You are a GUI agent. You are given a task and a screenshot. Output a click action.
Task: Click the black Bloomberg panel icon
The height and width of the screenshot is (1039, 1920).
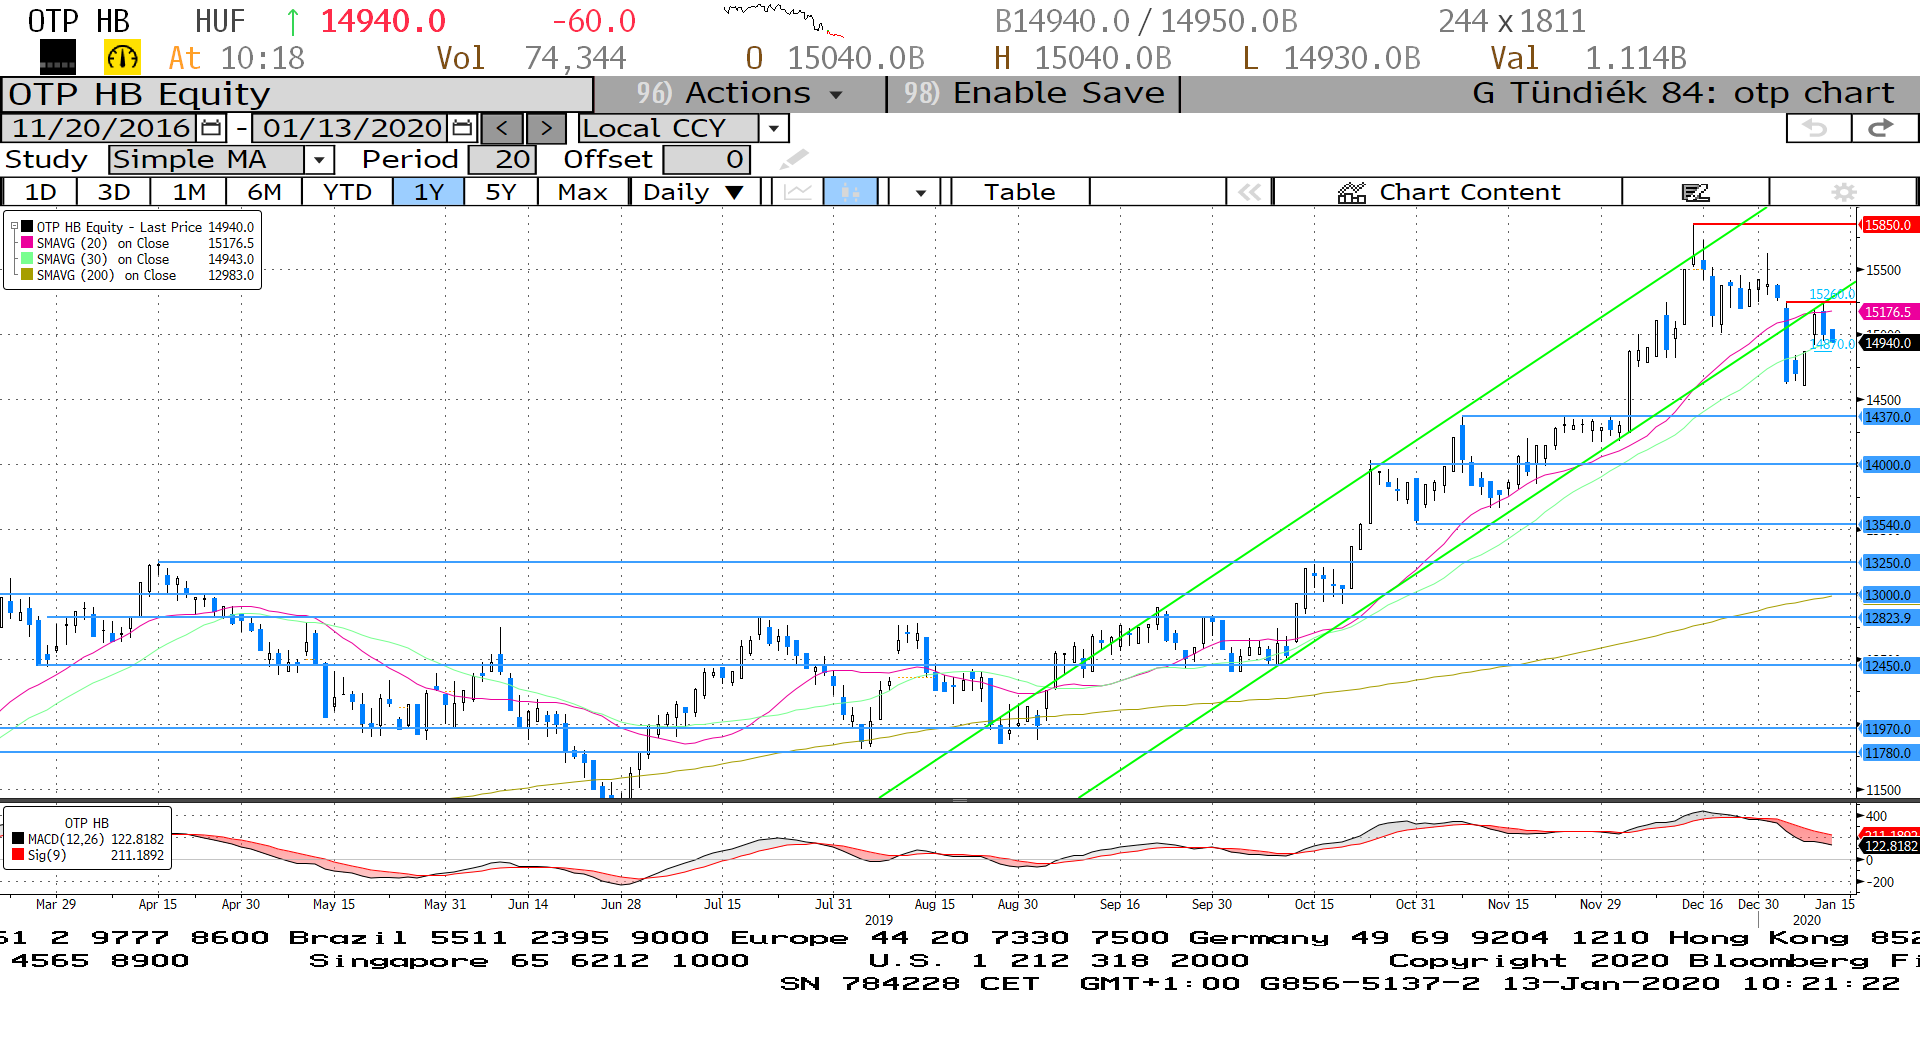(58, 58)
